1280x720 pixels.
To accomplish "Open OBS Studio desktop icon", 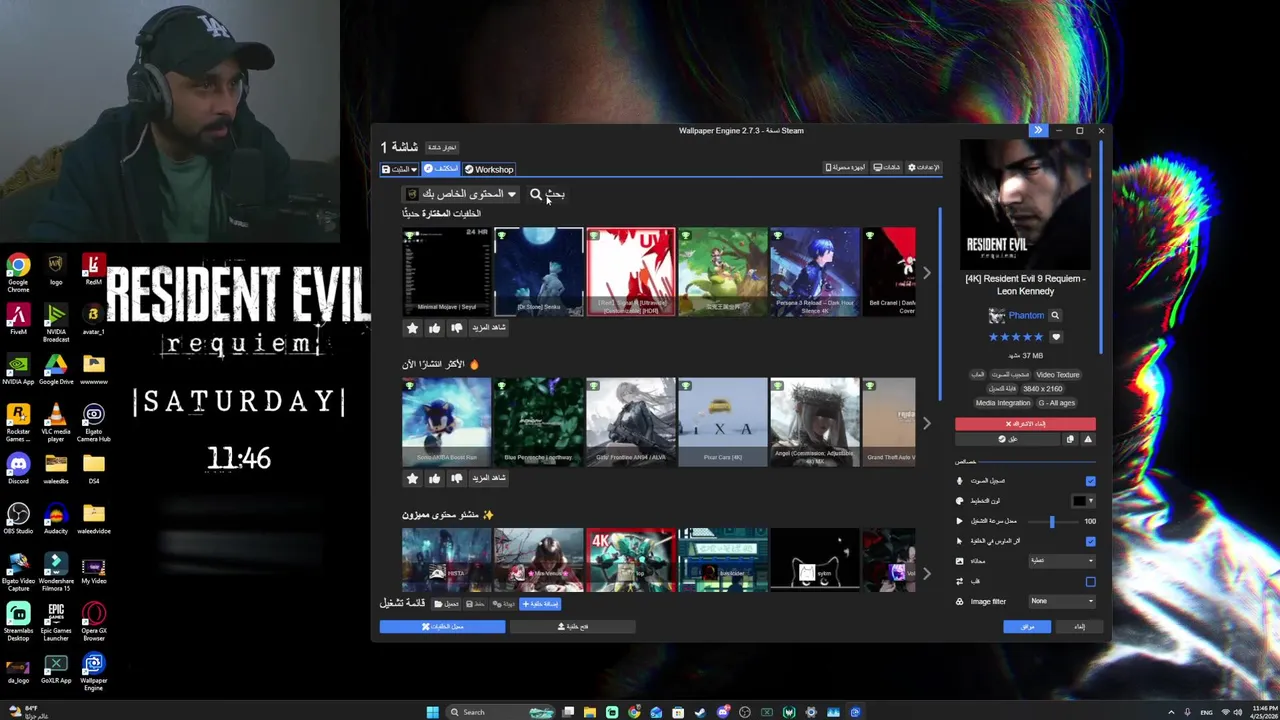I will coord(18,519).
